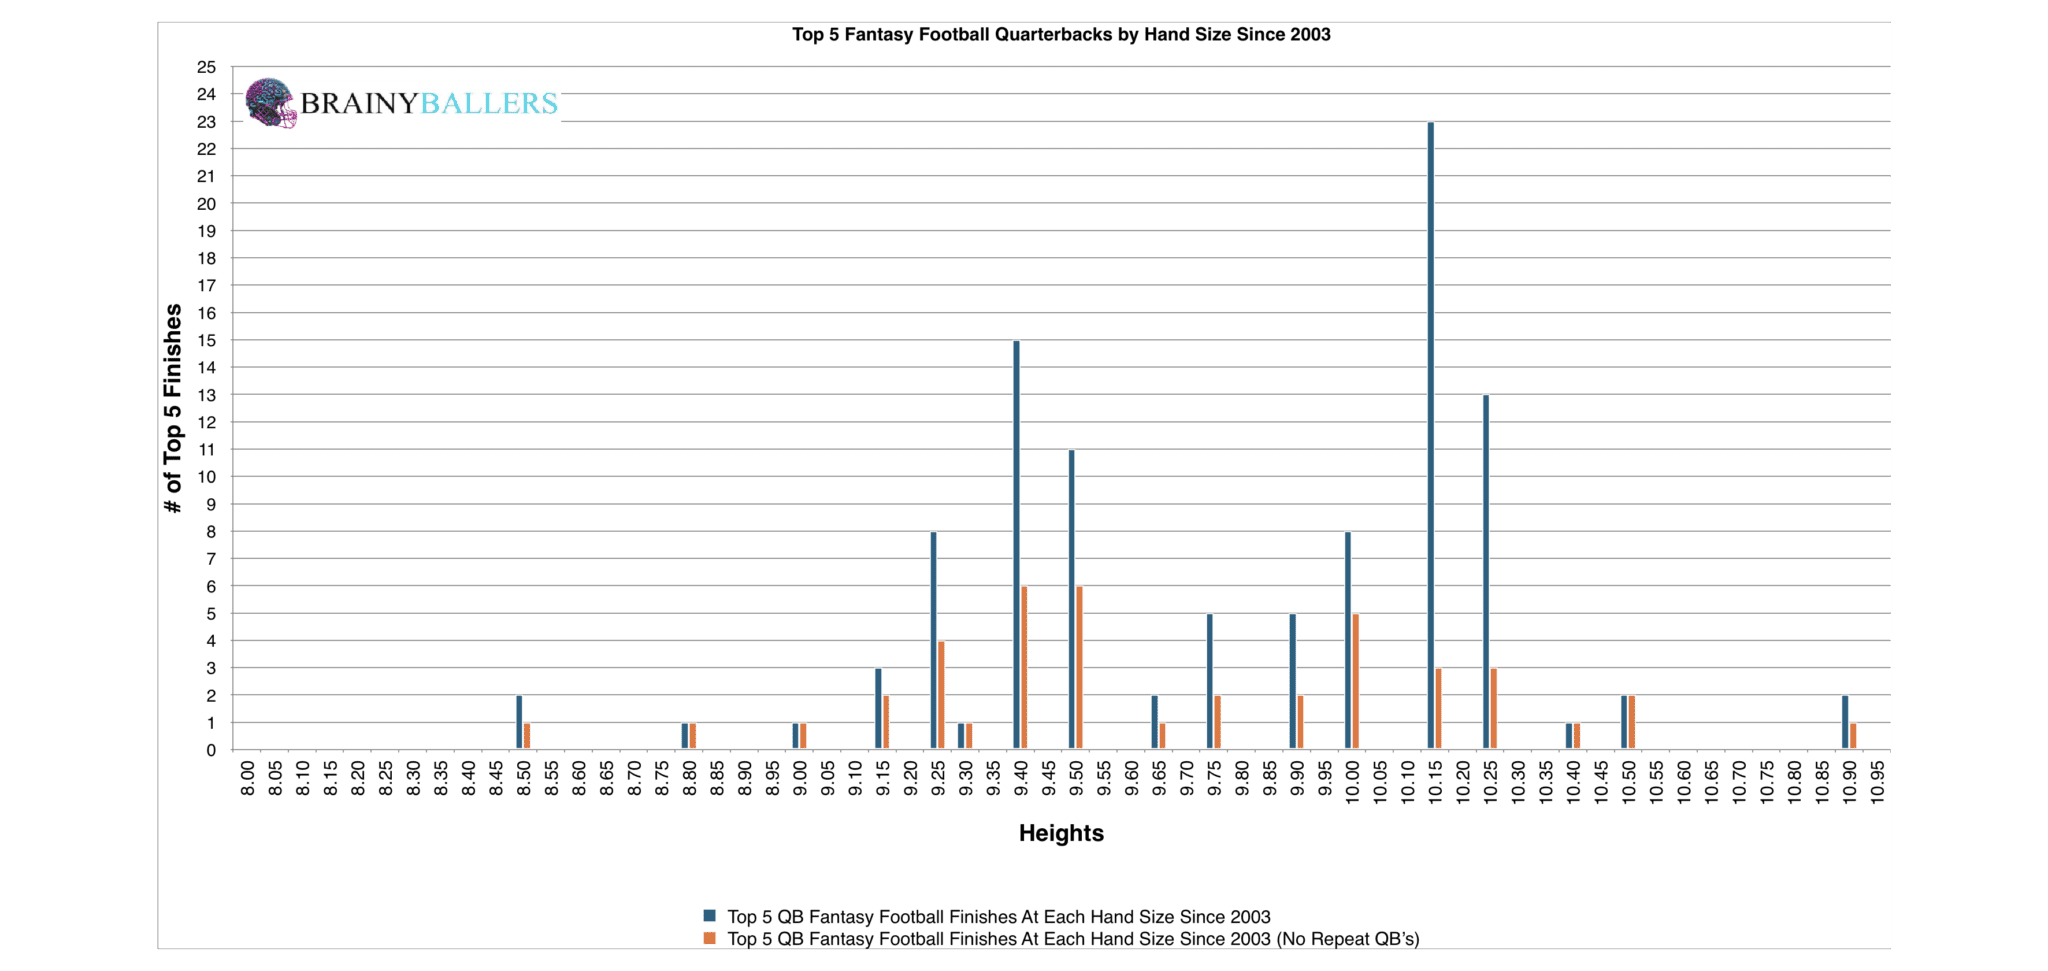Screen dimensions: 2048x971
Task: Click the 'Heights' x-axis title
Action: 1061,833
